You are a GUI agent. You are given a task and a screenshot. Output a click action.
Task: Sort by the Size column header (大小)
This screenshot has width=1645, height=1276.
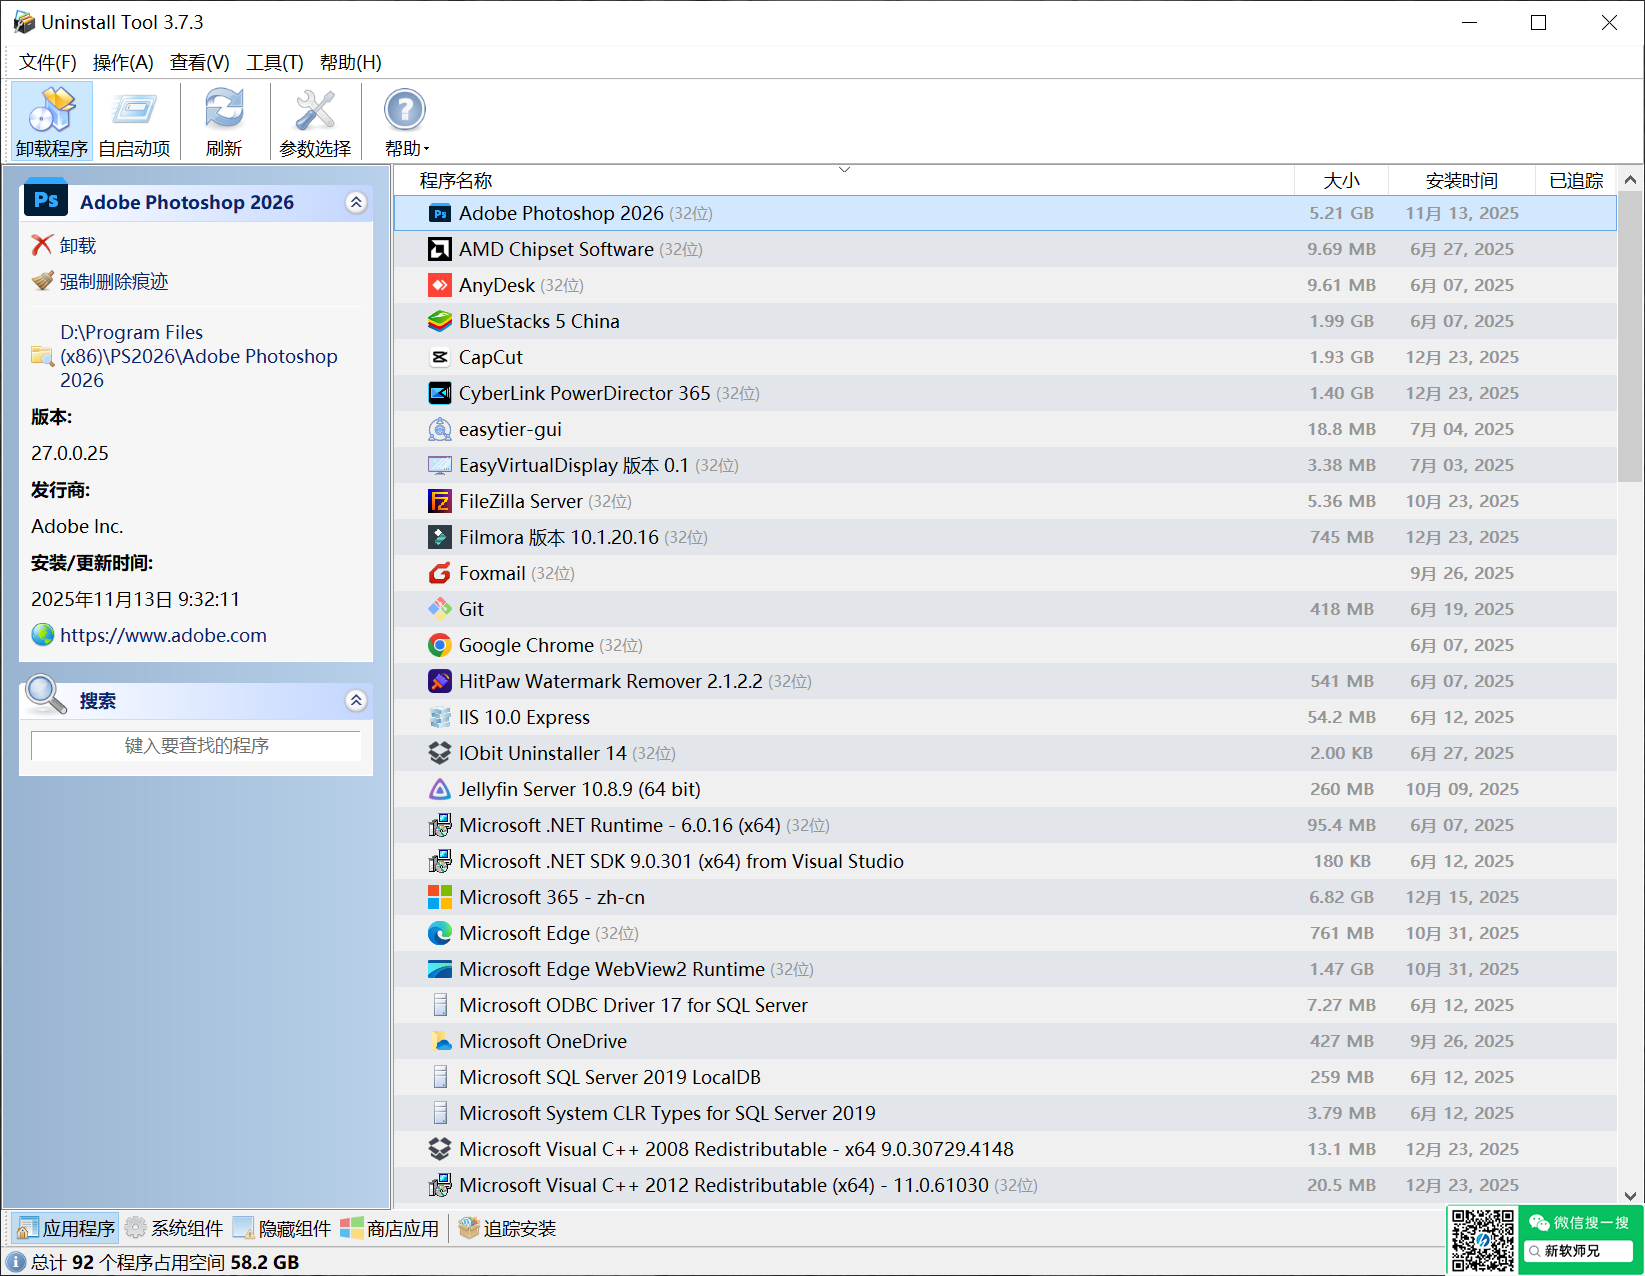(x=1341, y=180)
